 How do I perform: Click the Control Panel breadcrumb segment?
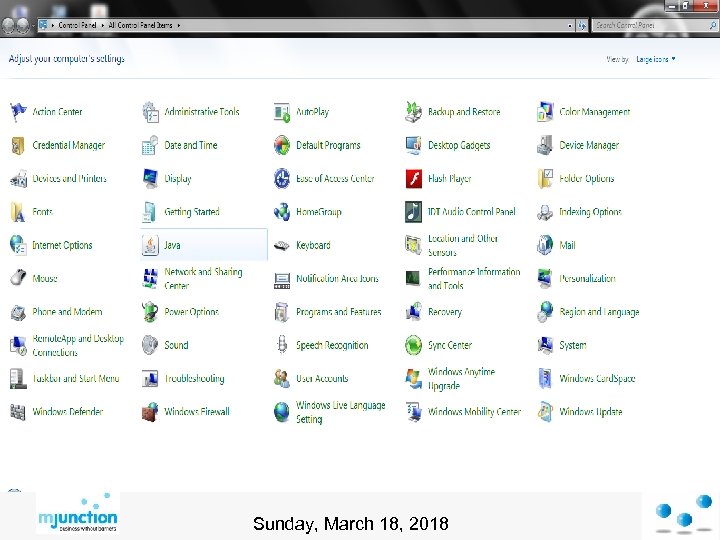pos(77,25)
